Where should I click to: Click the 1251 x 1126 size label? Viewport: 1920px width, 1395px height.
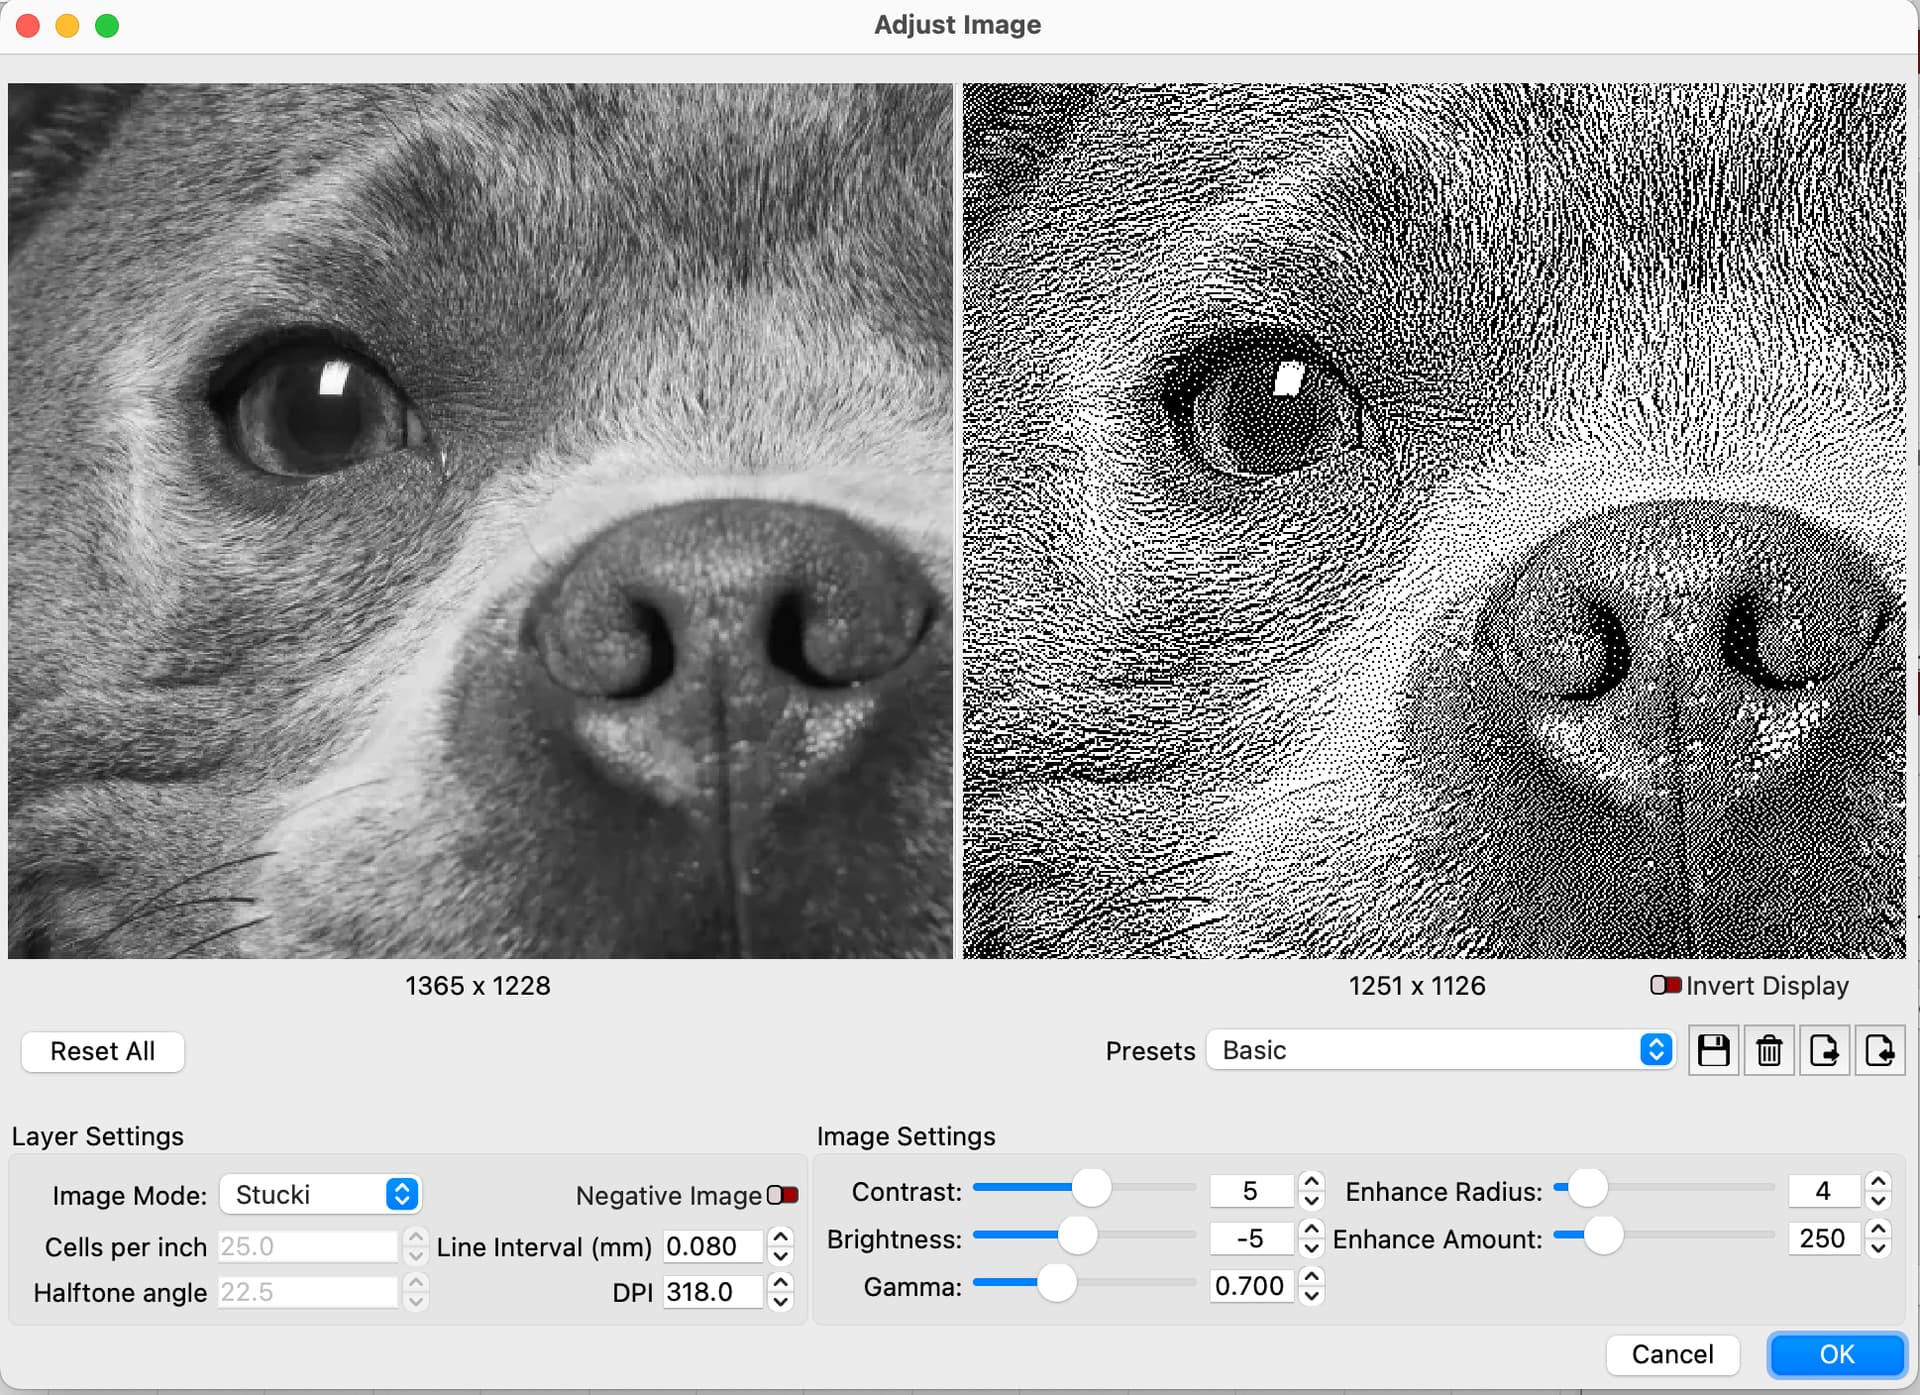click(x=1416, y=986)
